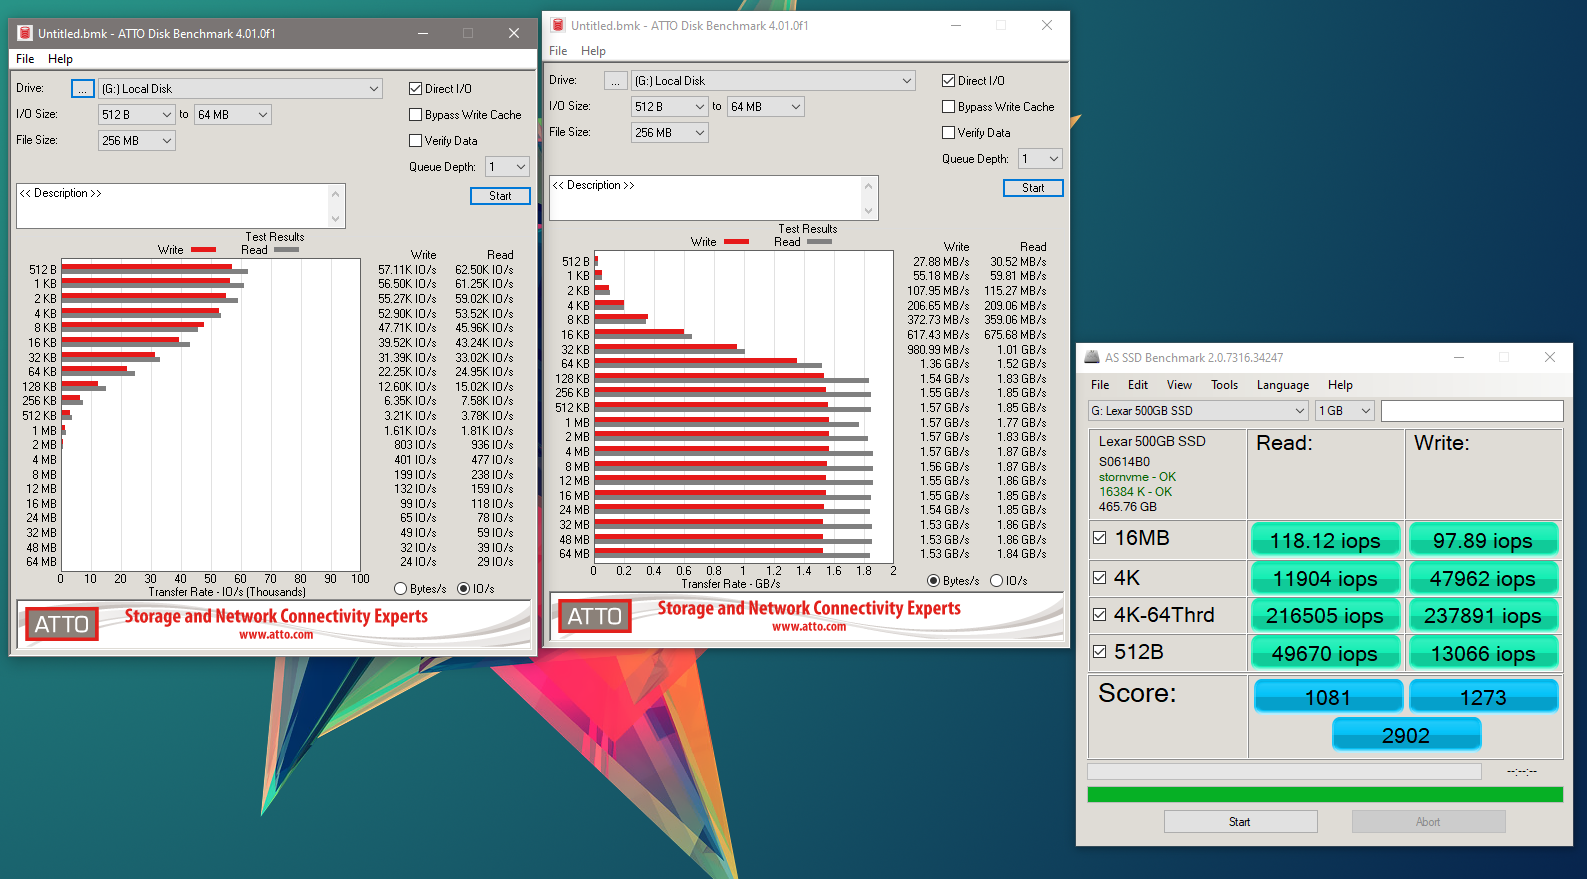Click the total score 2902 in AS SSD
This screenshot has height=879, width=1587.
point(1406,735)
